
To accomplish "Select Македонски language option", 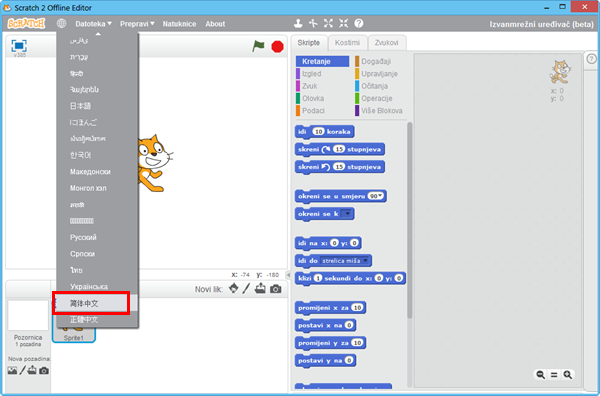I will click(97, 172).
